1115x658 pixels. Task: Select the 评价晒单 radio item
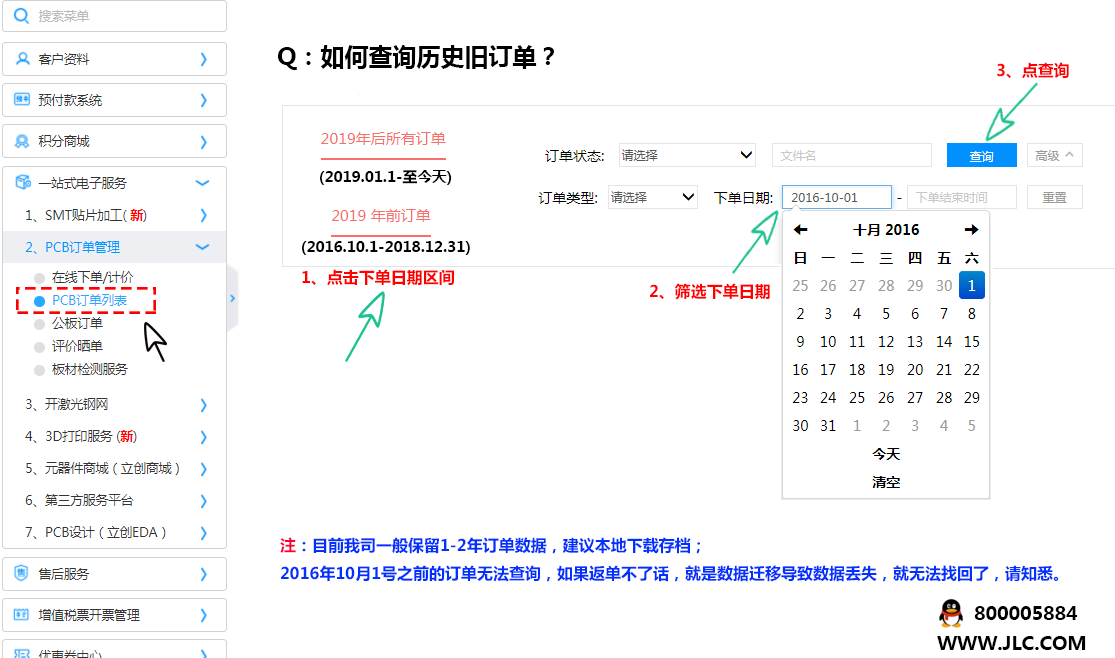(40, 347)
